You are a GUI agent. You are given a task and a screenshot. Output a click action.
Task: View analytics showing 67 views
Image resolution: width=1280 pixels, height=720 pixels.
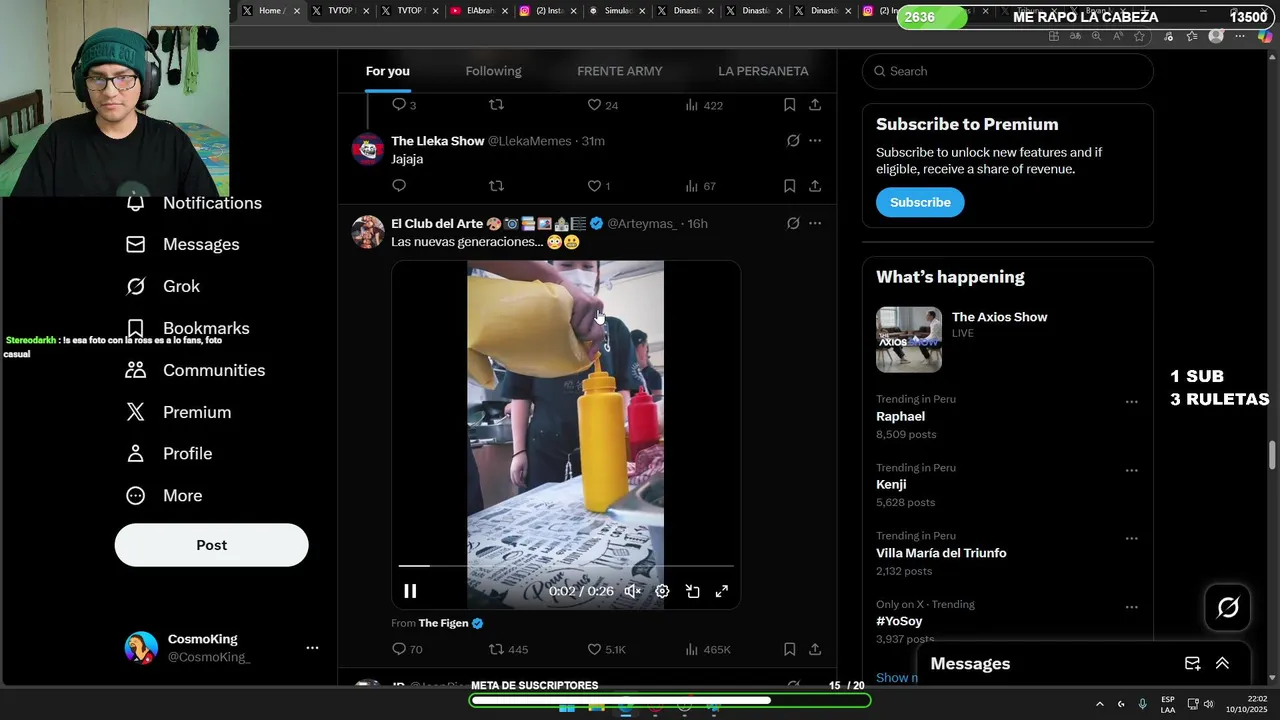click(x=700, y=186)
